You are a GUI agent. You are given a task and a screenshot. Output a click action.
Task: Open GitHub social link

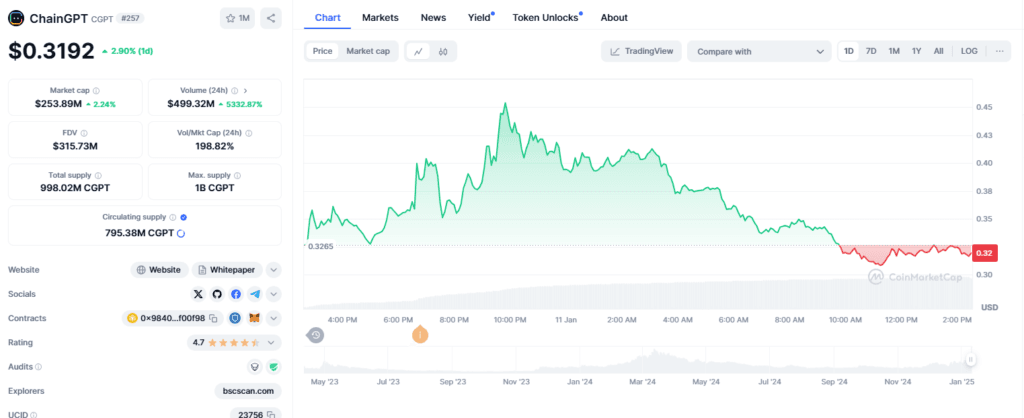(217, 294)
